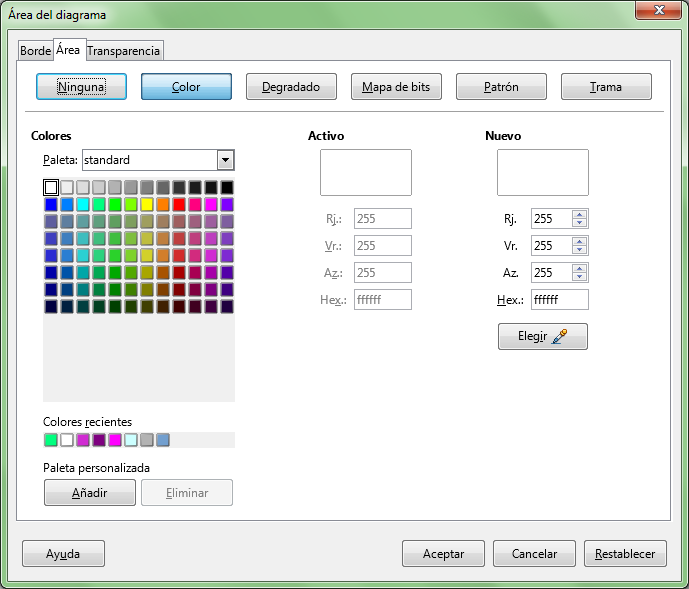The image size is (689, 589).
Task: Choose the Degradado fill option
Action: 291,87
